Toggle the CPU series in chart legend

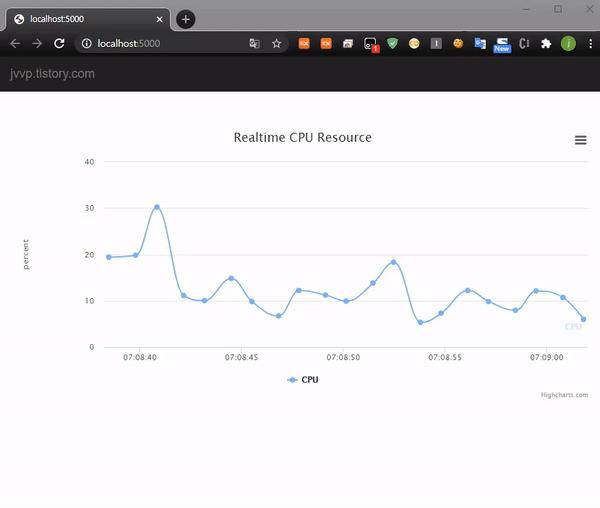coord(302,380)
